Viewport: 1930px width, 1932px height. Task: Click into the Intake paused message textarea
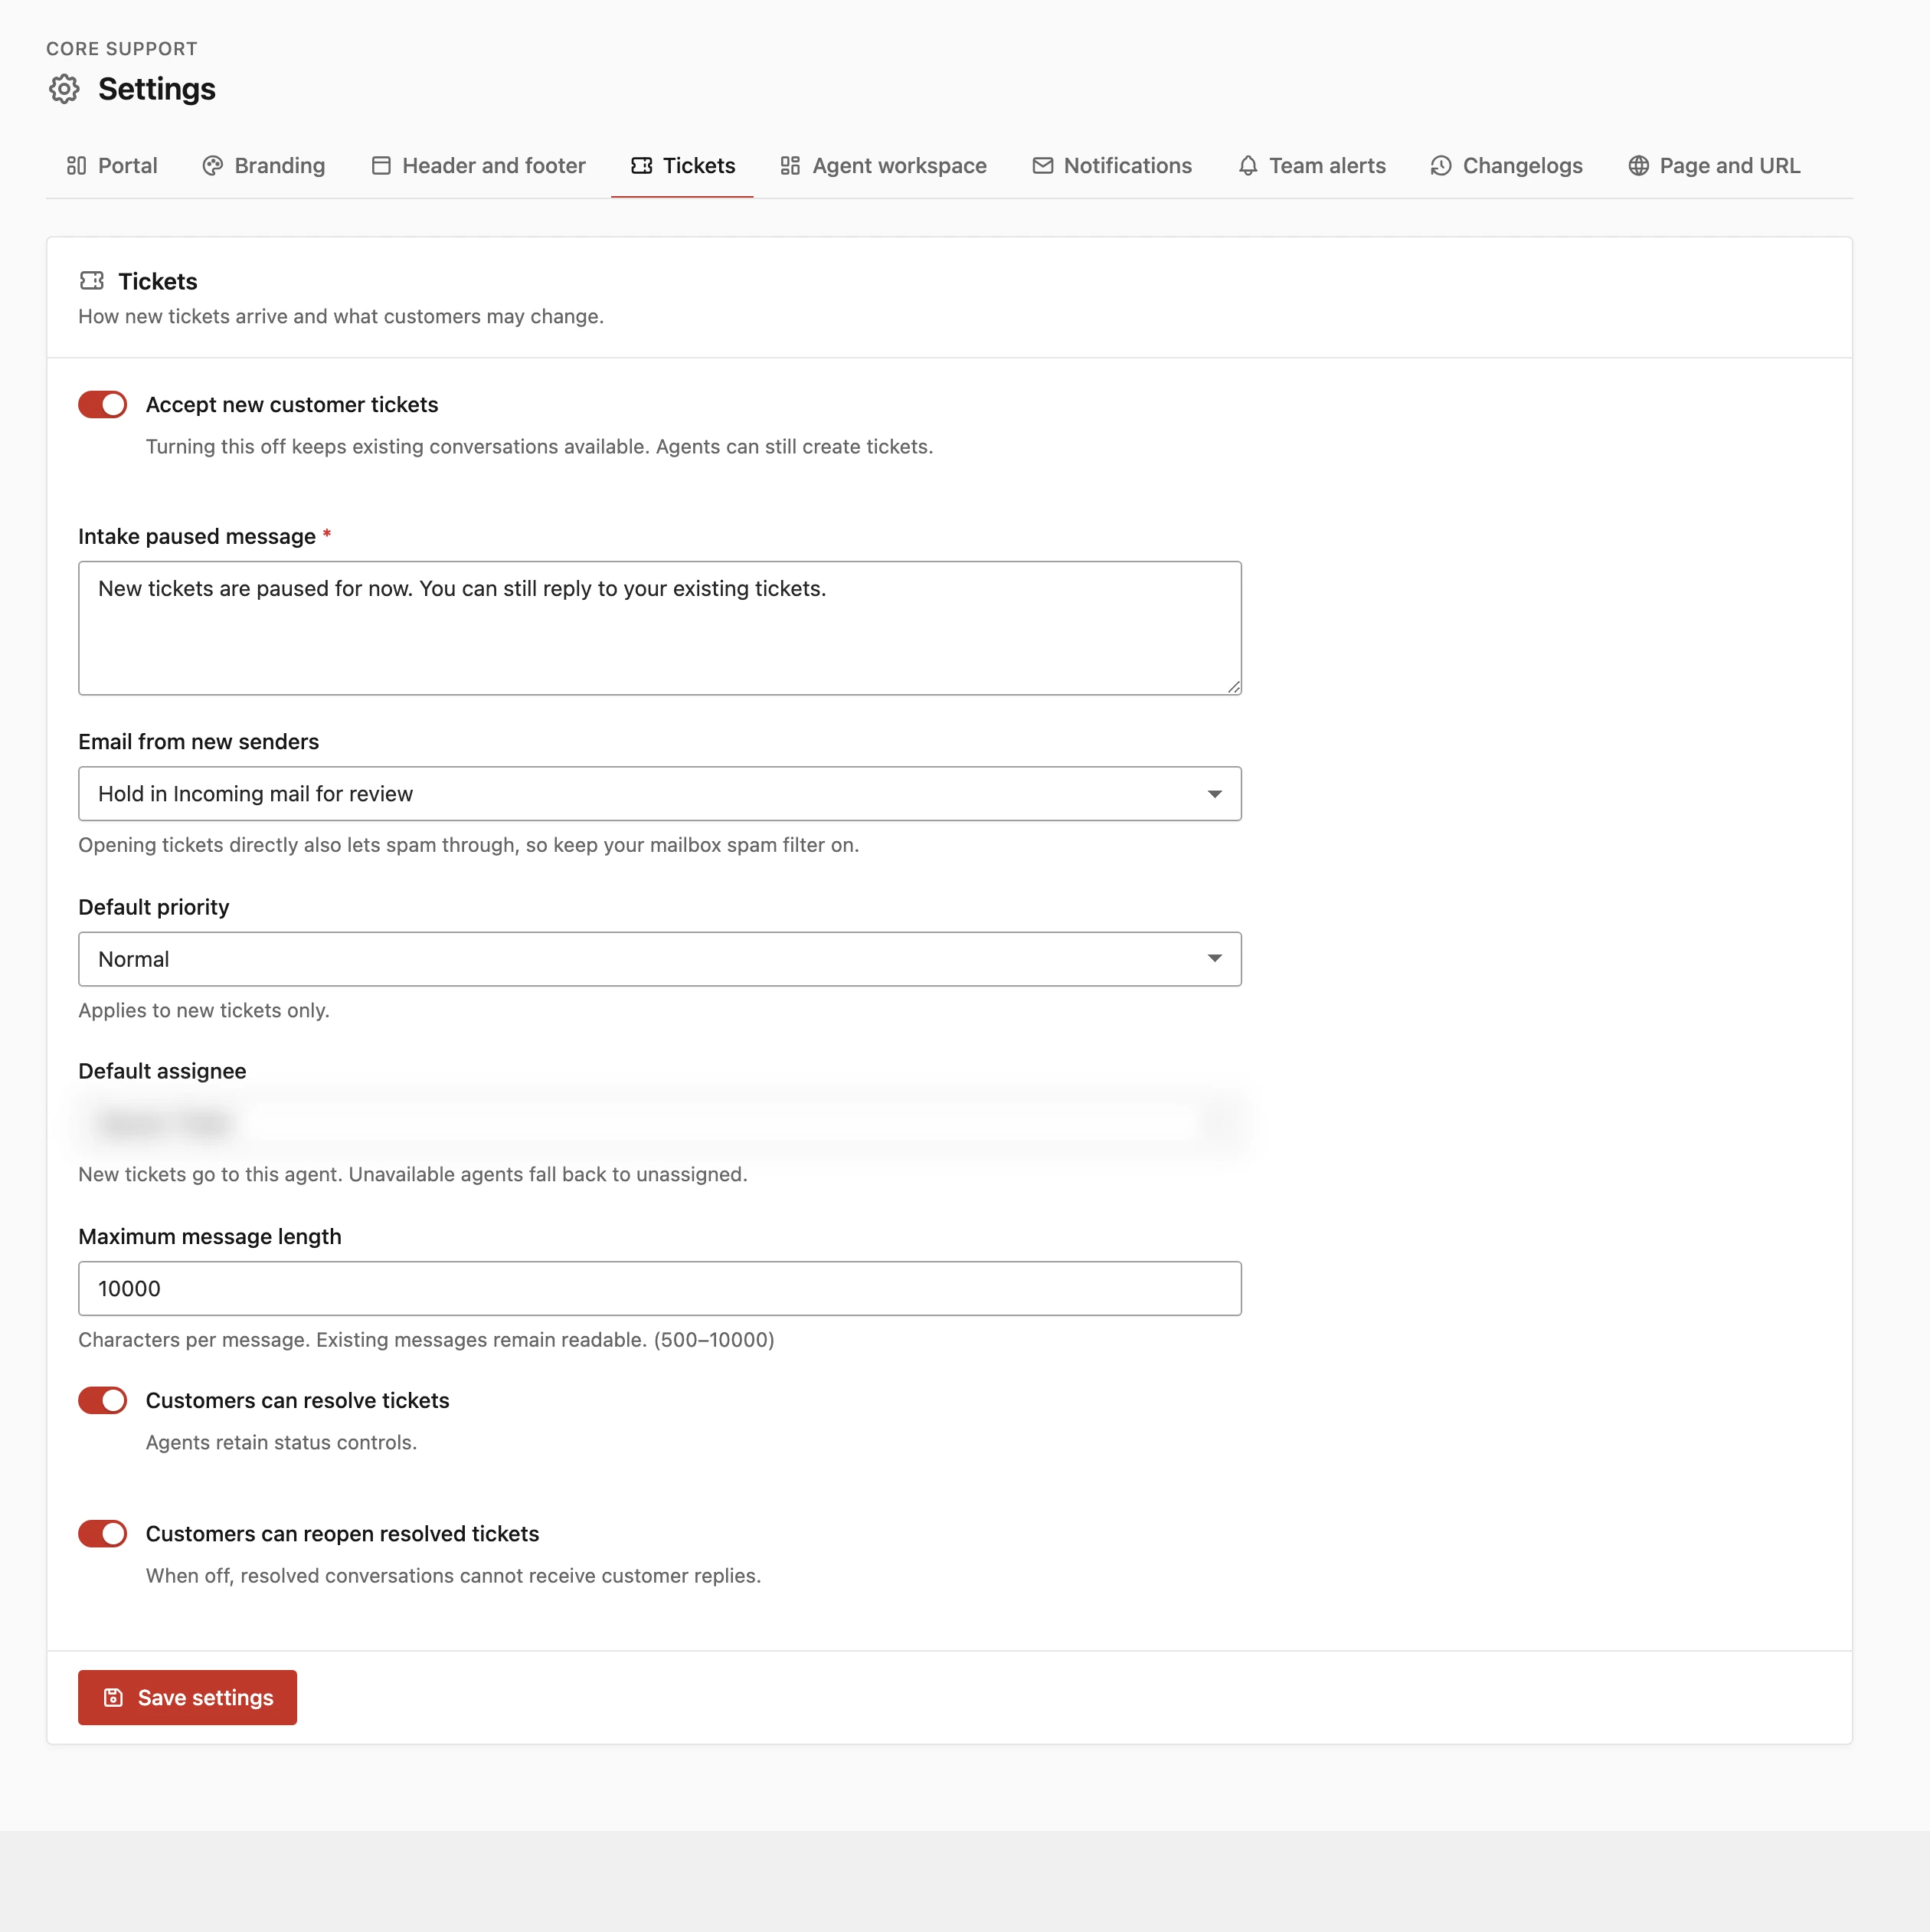coord(660,628)
